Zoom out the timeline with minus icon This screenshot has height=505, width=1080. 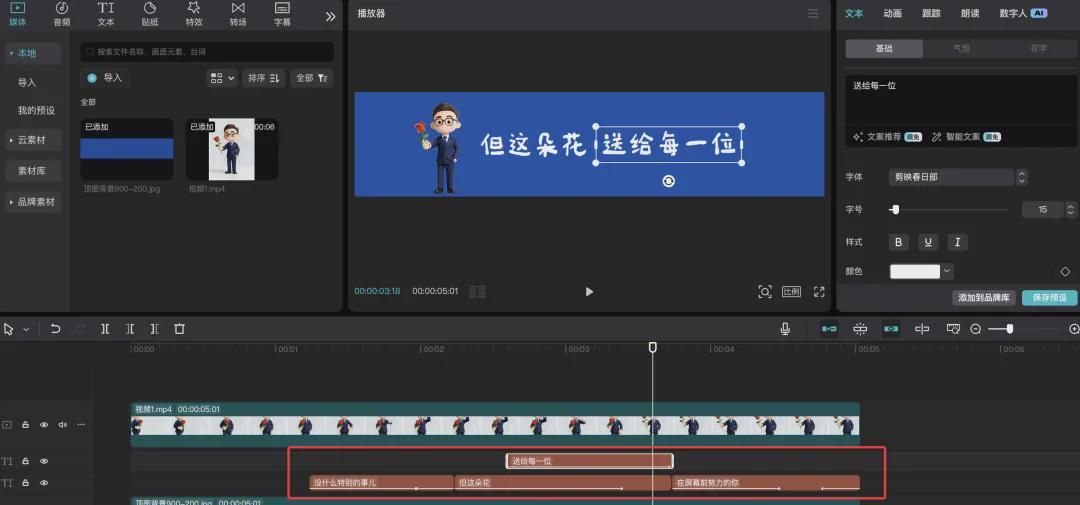(975, 329)
